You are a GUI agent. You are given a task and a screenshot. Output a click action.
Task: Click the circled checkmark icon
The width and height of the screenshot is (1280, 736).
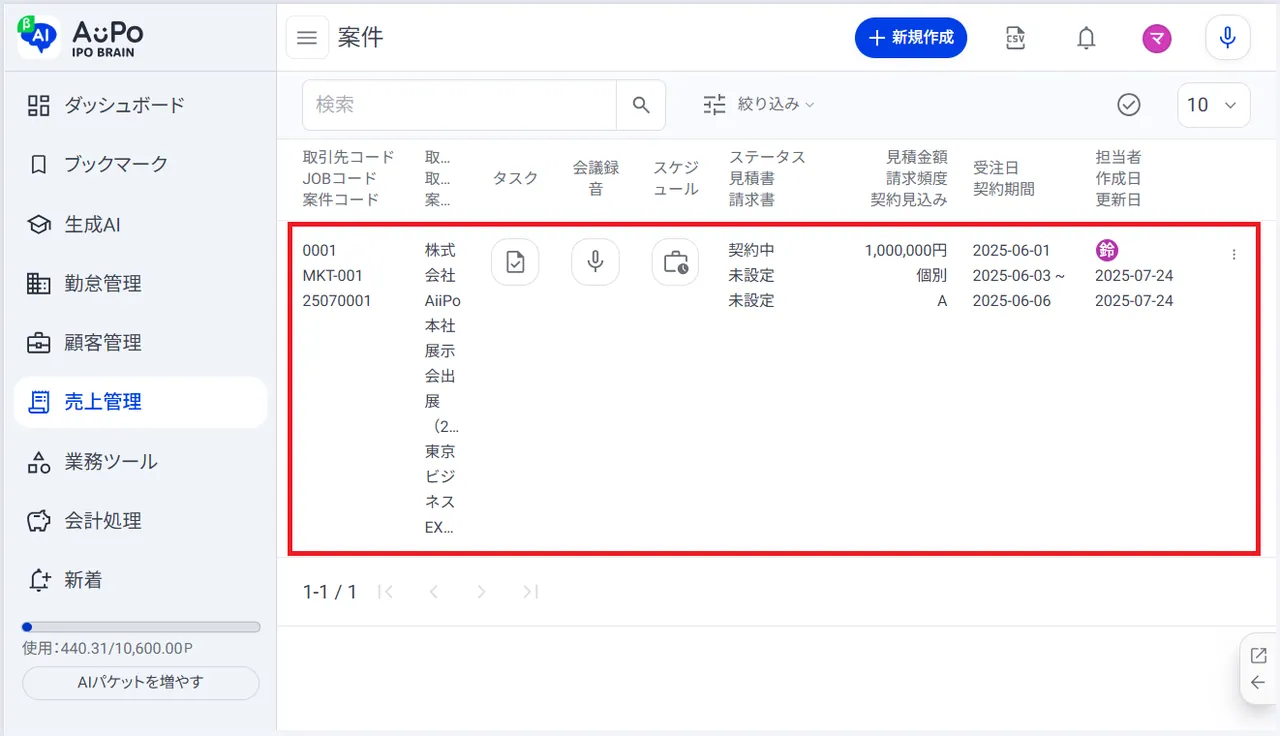(x=1129, y=104)
